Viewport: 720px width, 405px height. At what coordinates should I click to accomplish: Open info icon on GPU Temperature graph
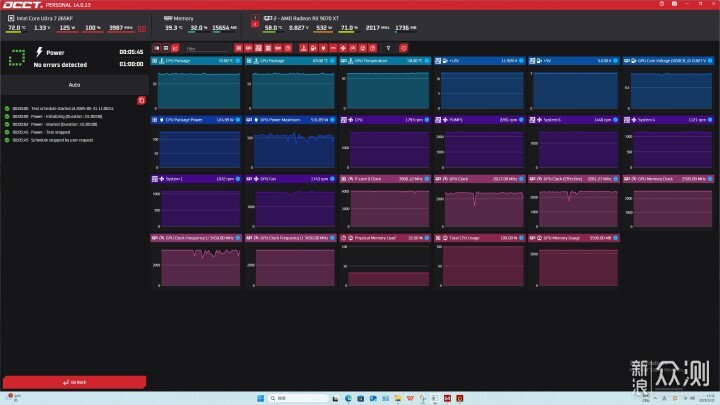[427, 61]
